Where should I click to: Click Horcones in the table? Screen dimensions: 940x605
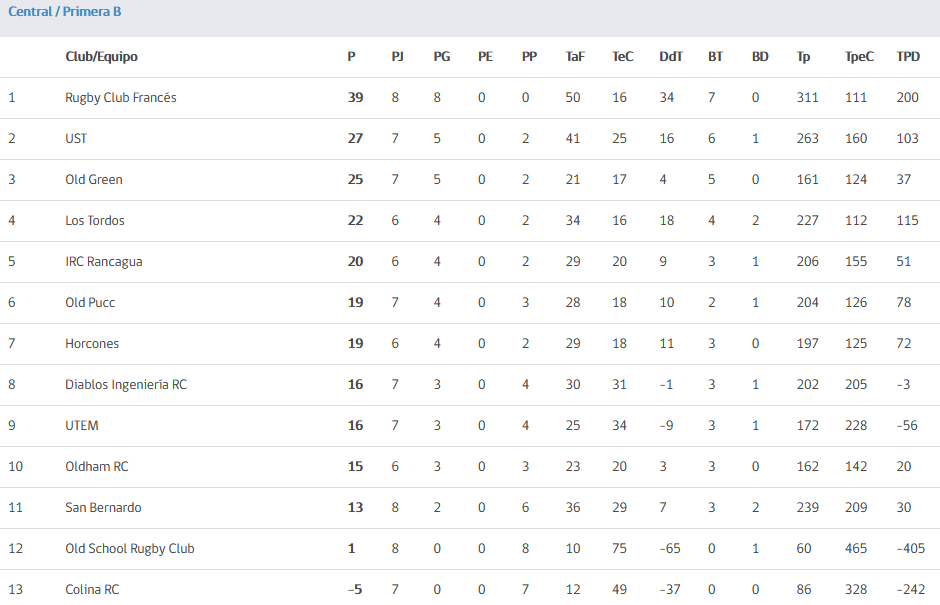point(92,344)
